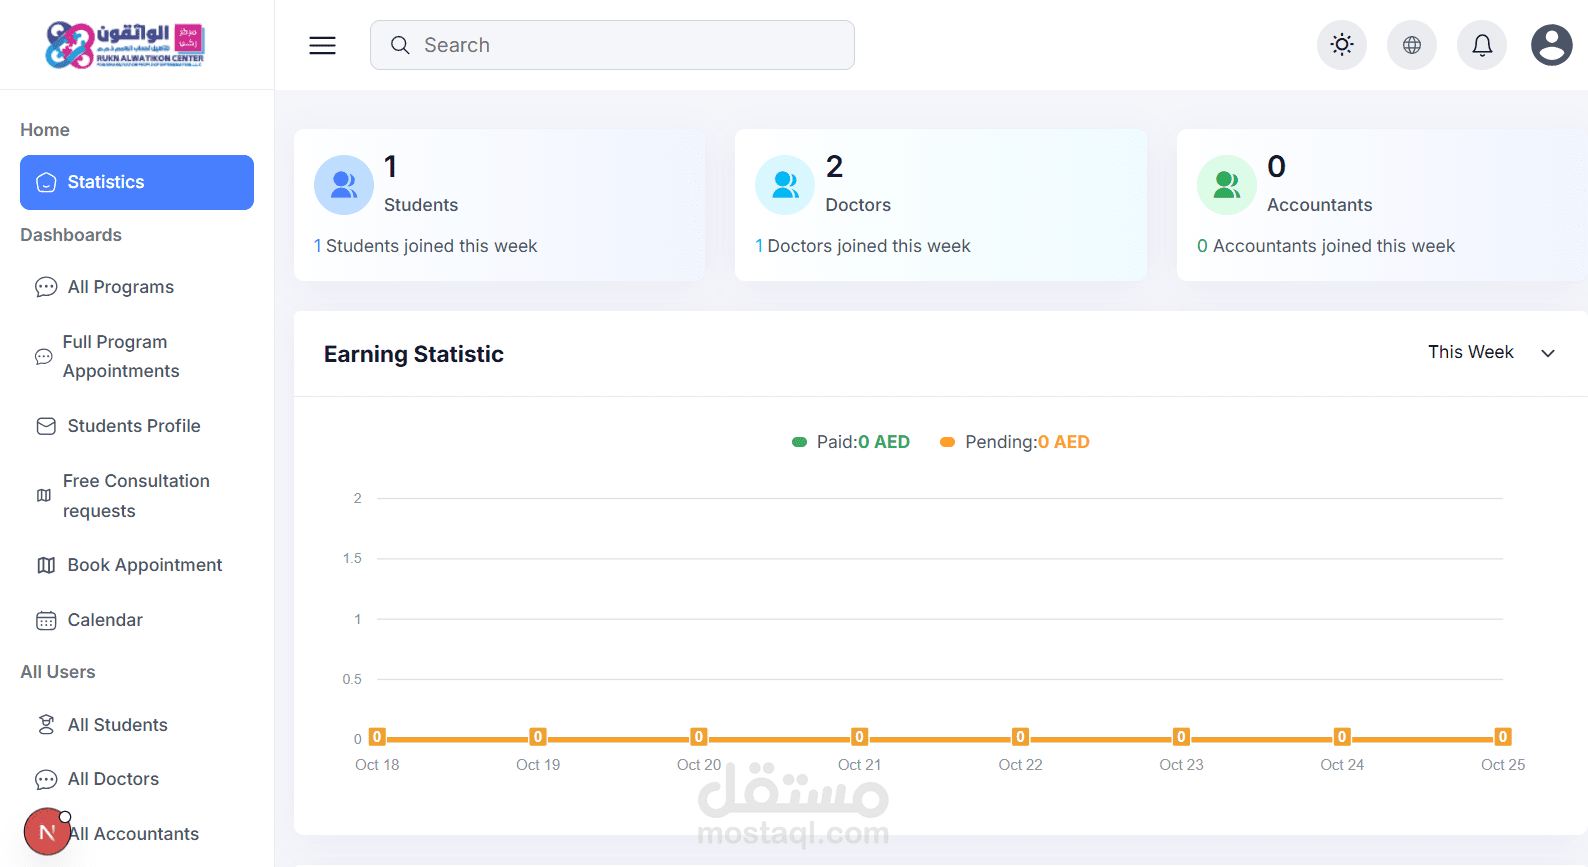Screen dimensions: 1588x867
Task: Click the Students card icon
Action: (343, 185)
